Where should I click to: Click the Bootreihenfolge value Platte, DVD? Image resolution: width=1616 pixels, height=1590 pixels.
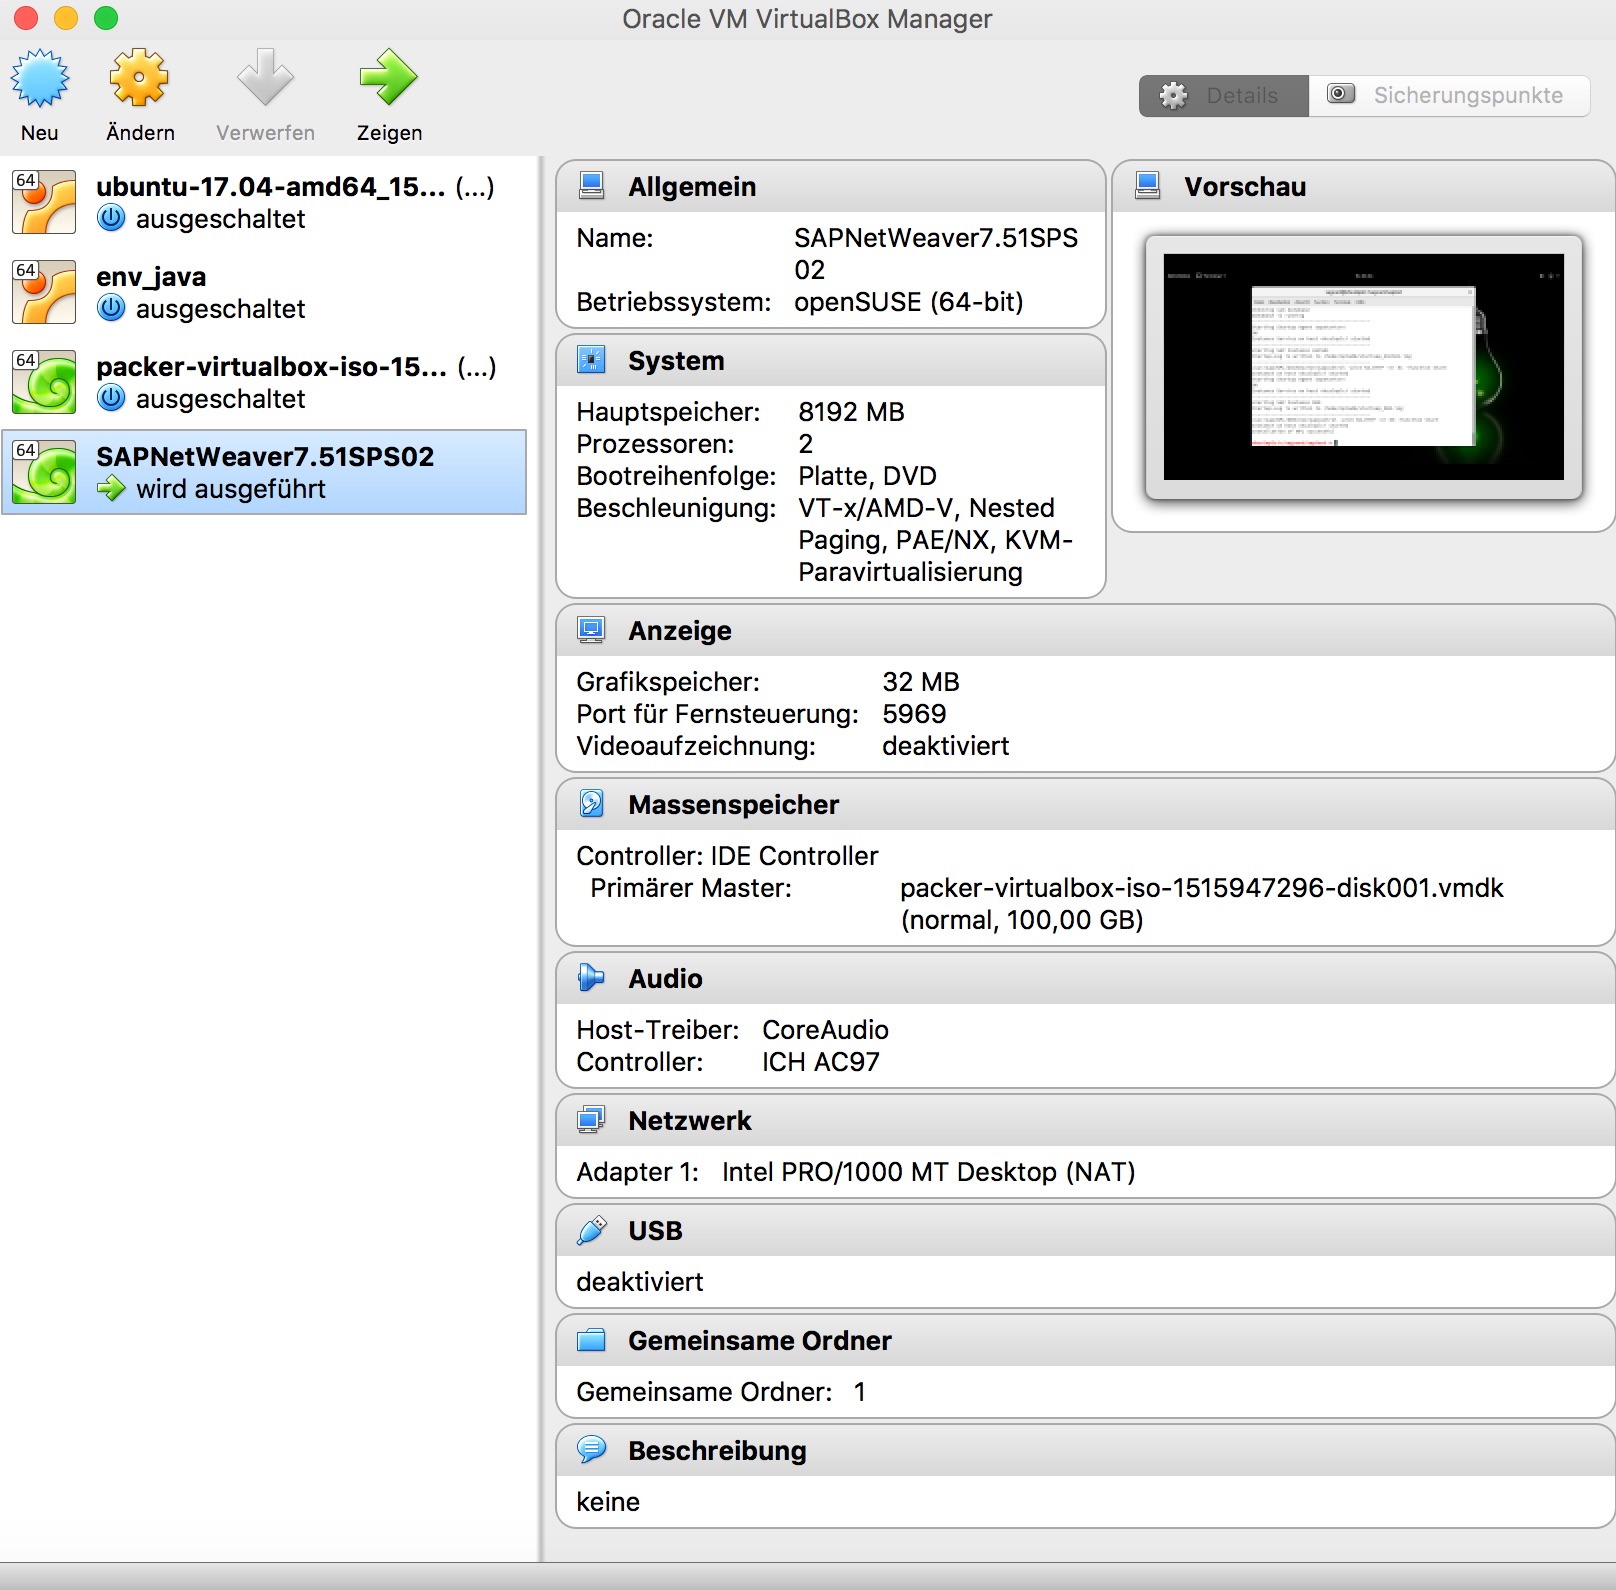pos(867,476)
